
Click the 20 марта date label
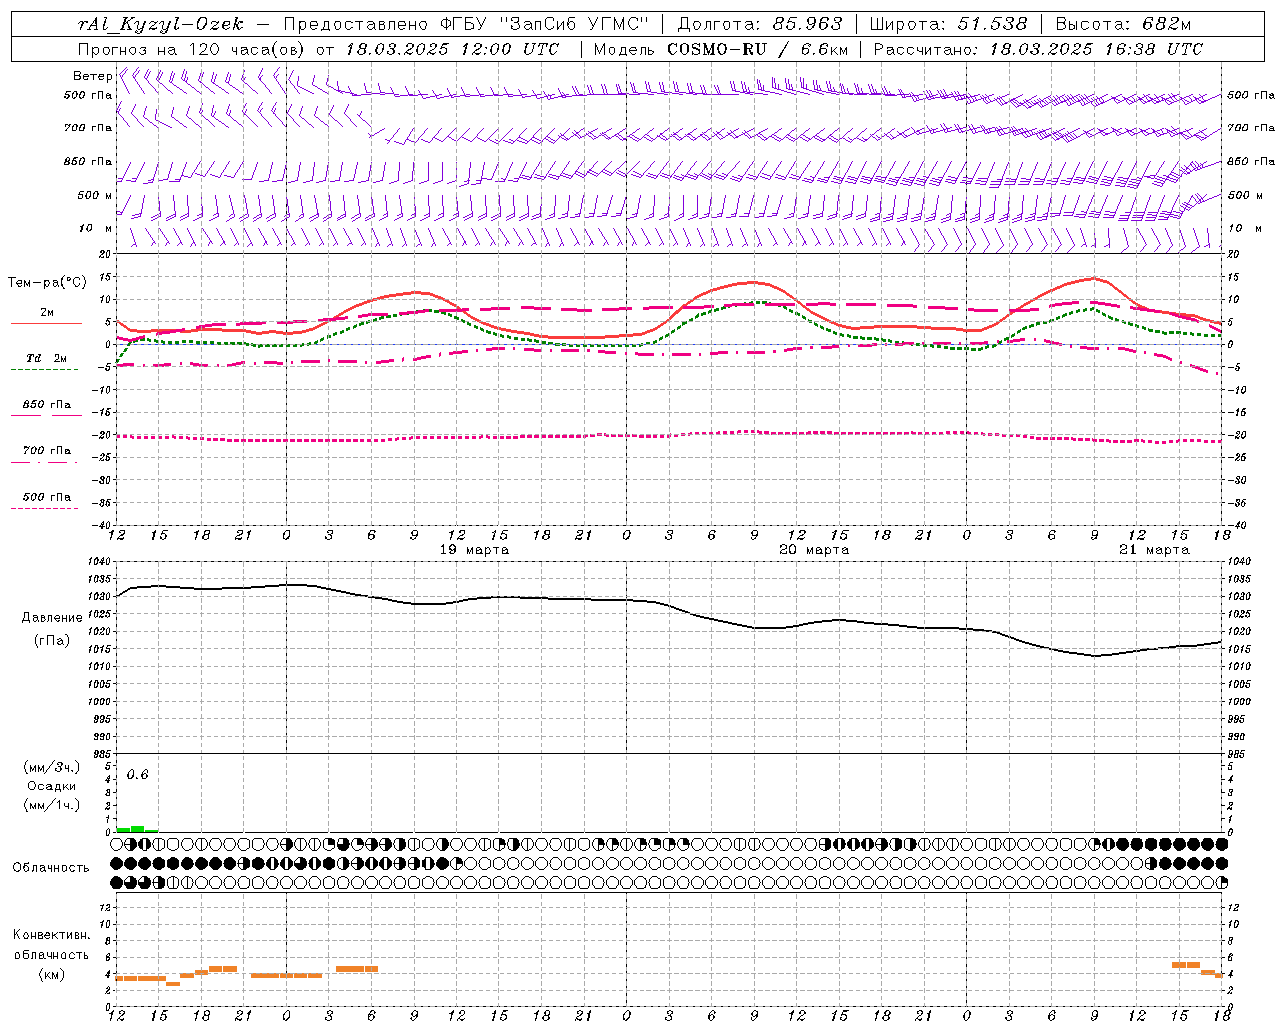click(814, 550)
